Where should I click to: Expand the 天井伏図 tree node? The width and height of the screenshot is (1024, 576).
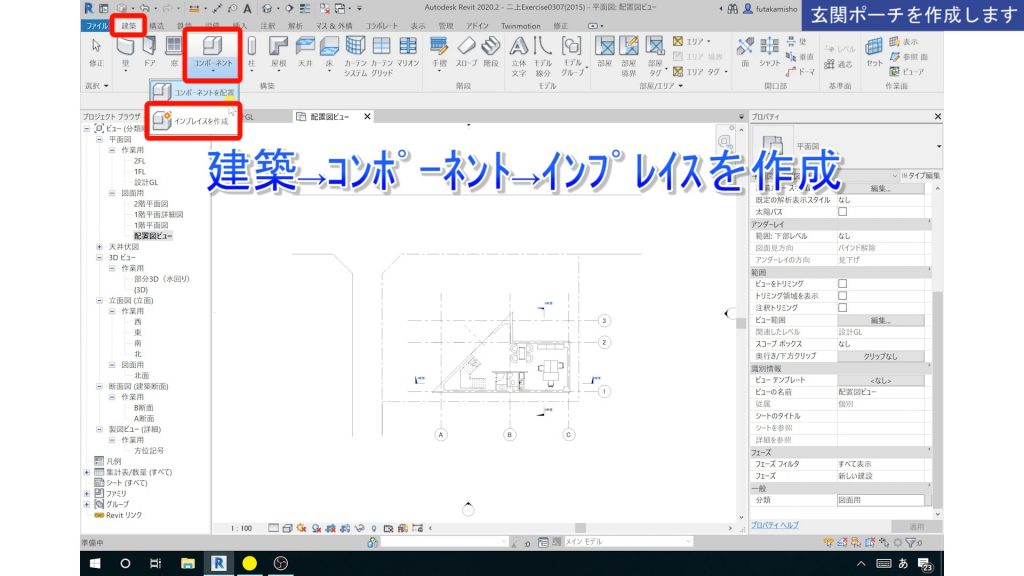[99, 246]
